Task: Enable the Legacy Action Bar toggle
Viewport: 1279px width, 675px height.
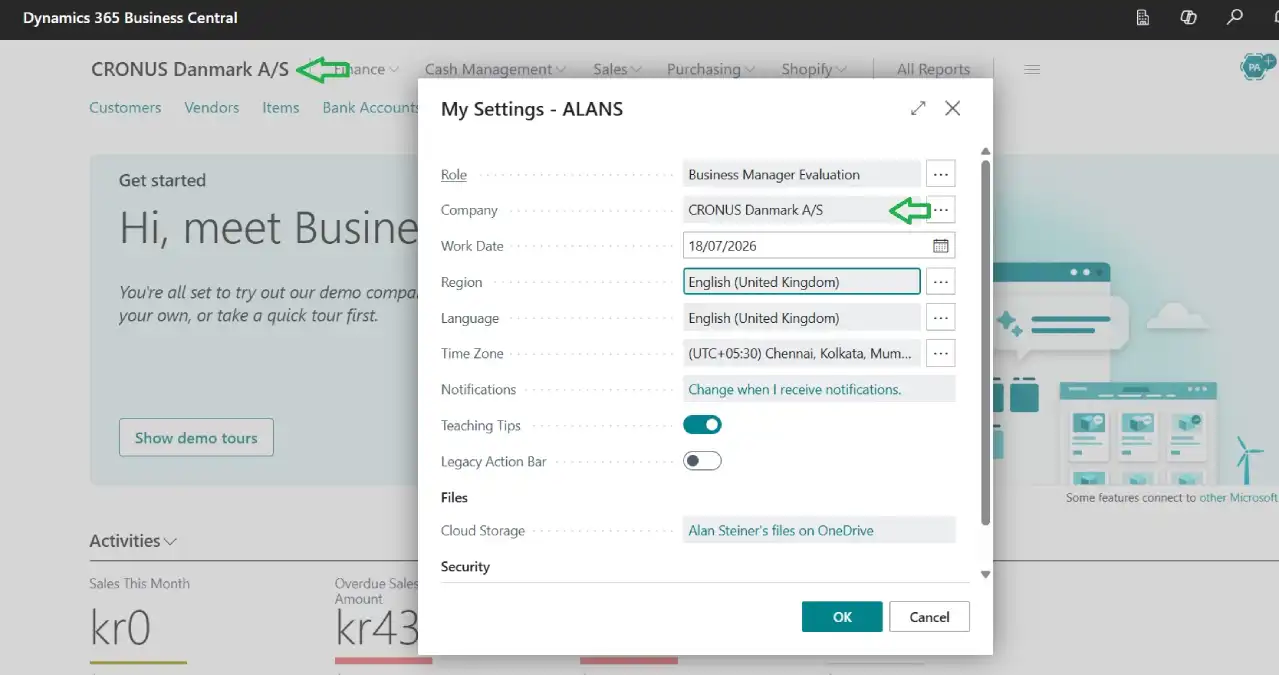Action: click(x=702, y=461)
